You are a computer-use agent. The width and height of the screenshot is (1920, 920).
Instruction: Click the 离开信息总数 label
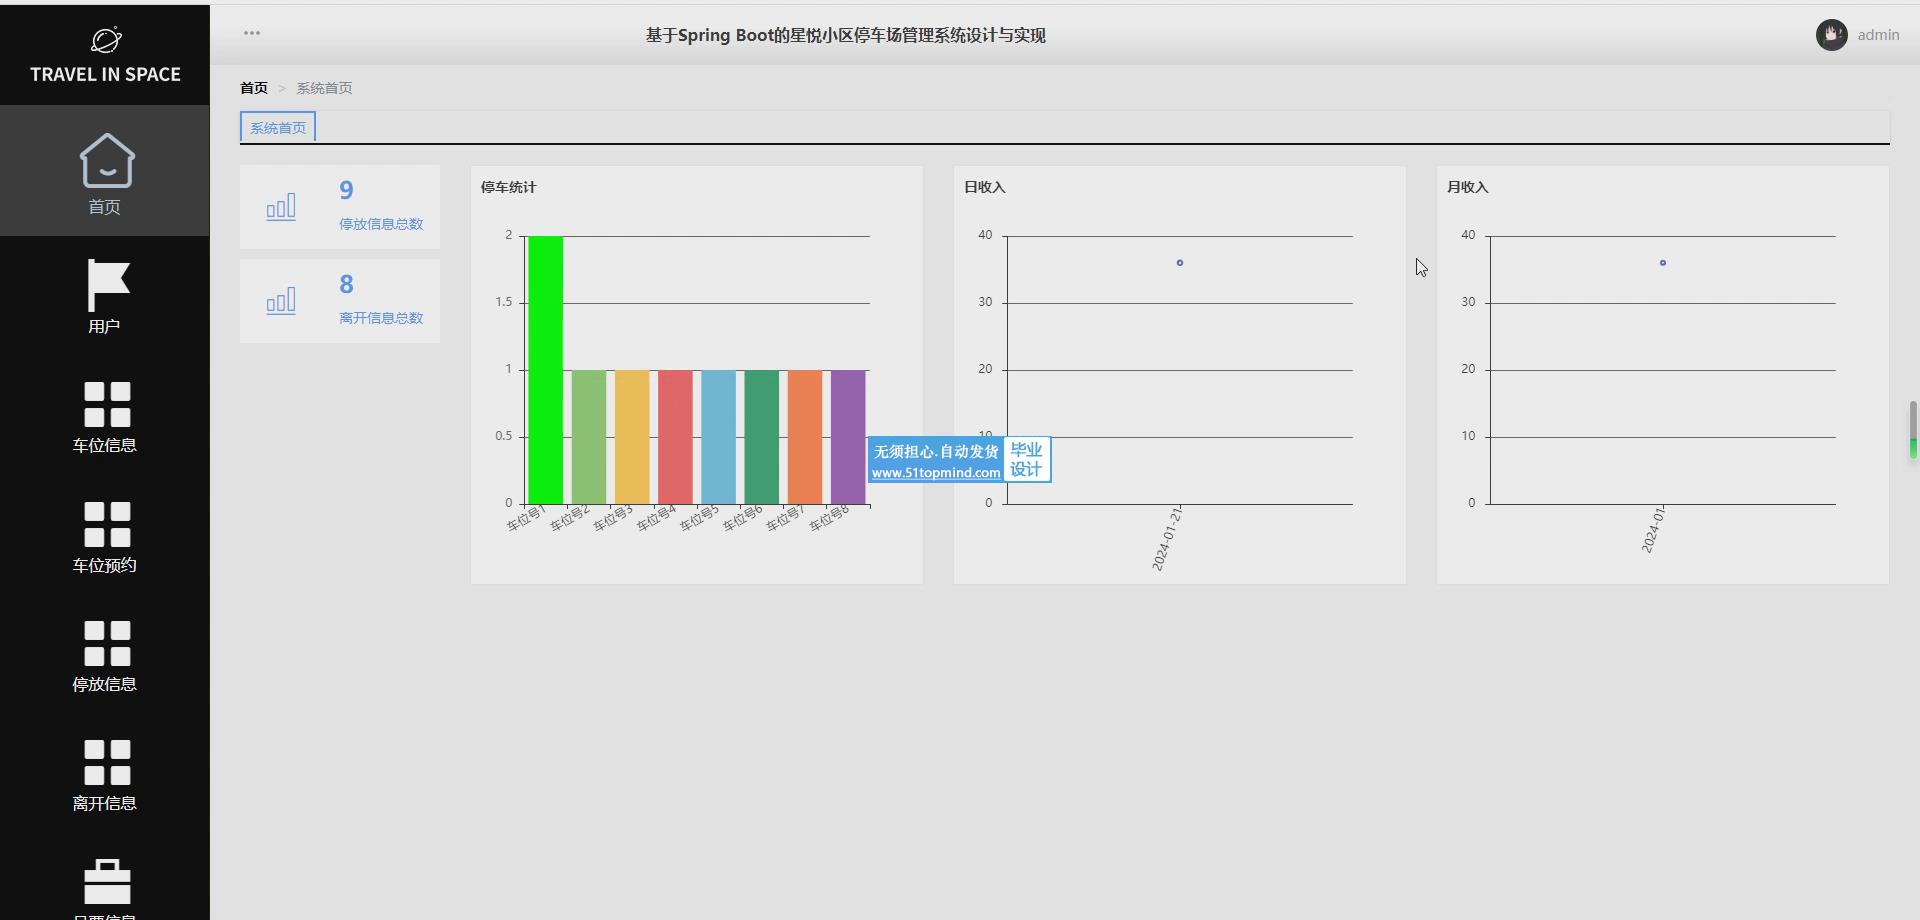click(x=381, y=318)
